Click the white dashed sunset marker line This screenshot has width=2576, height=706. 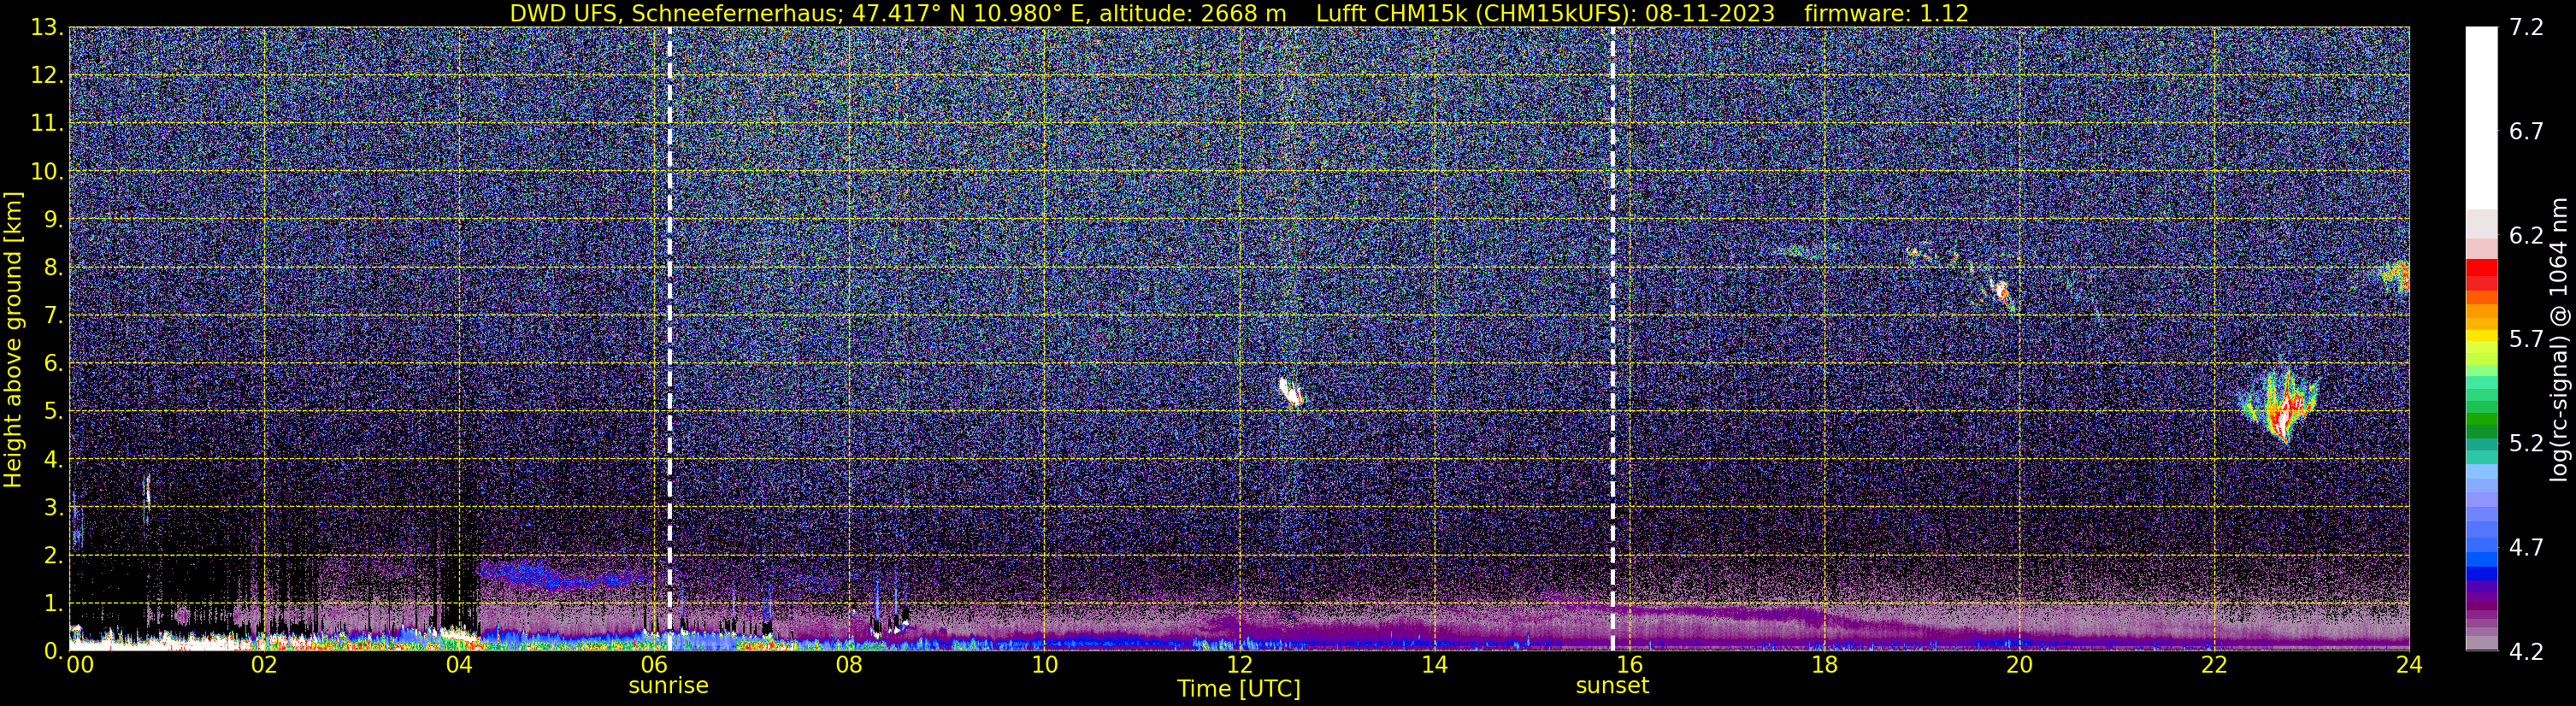click(x=1613, y=338)
